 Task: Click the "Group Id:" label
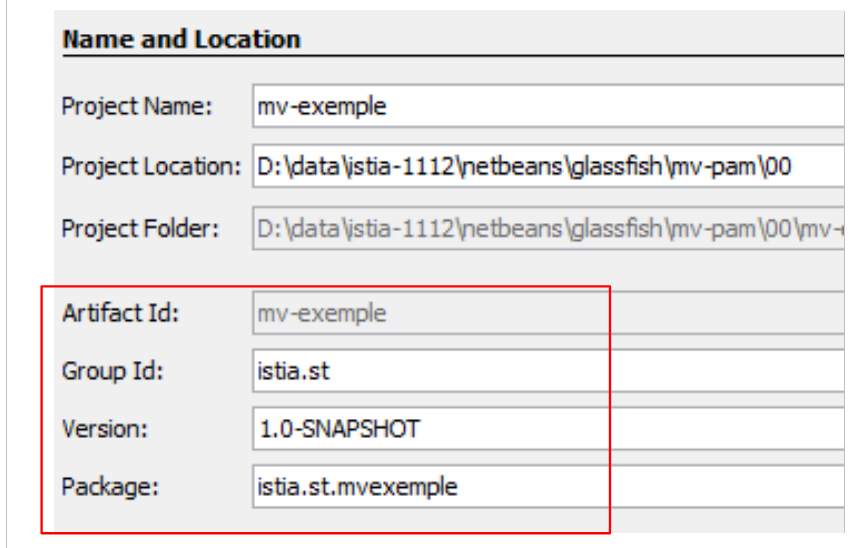click(112, 372)
